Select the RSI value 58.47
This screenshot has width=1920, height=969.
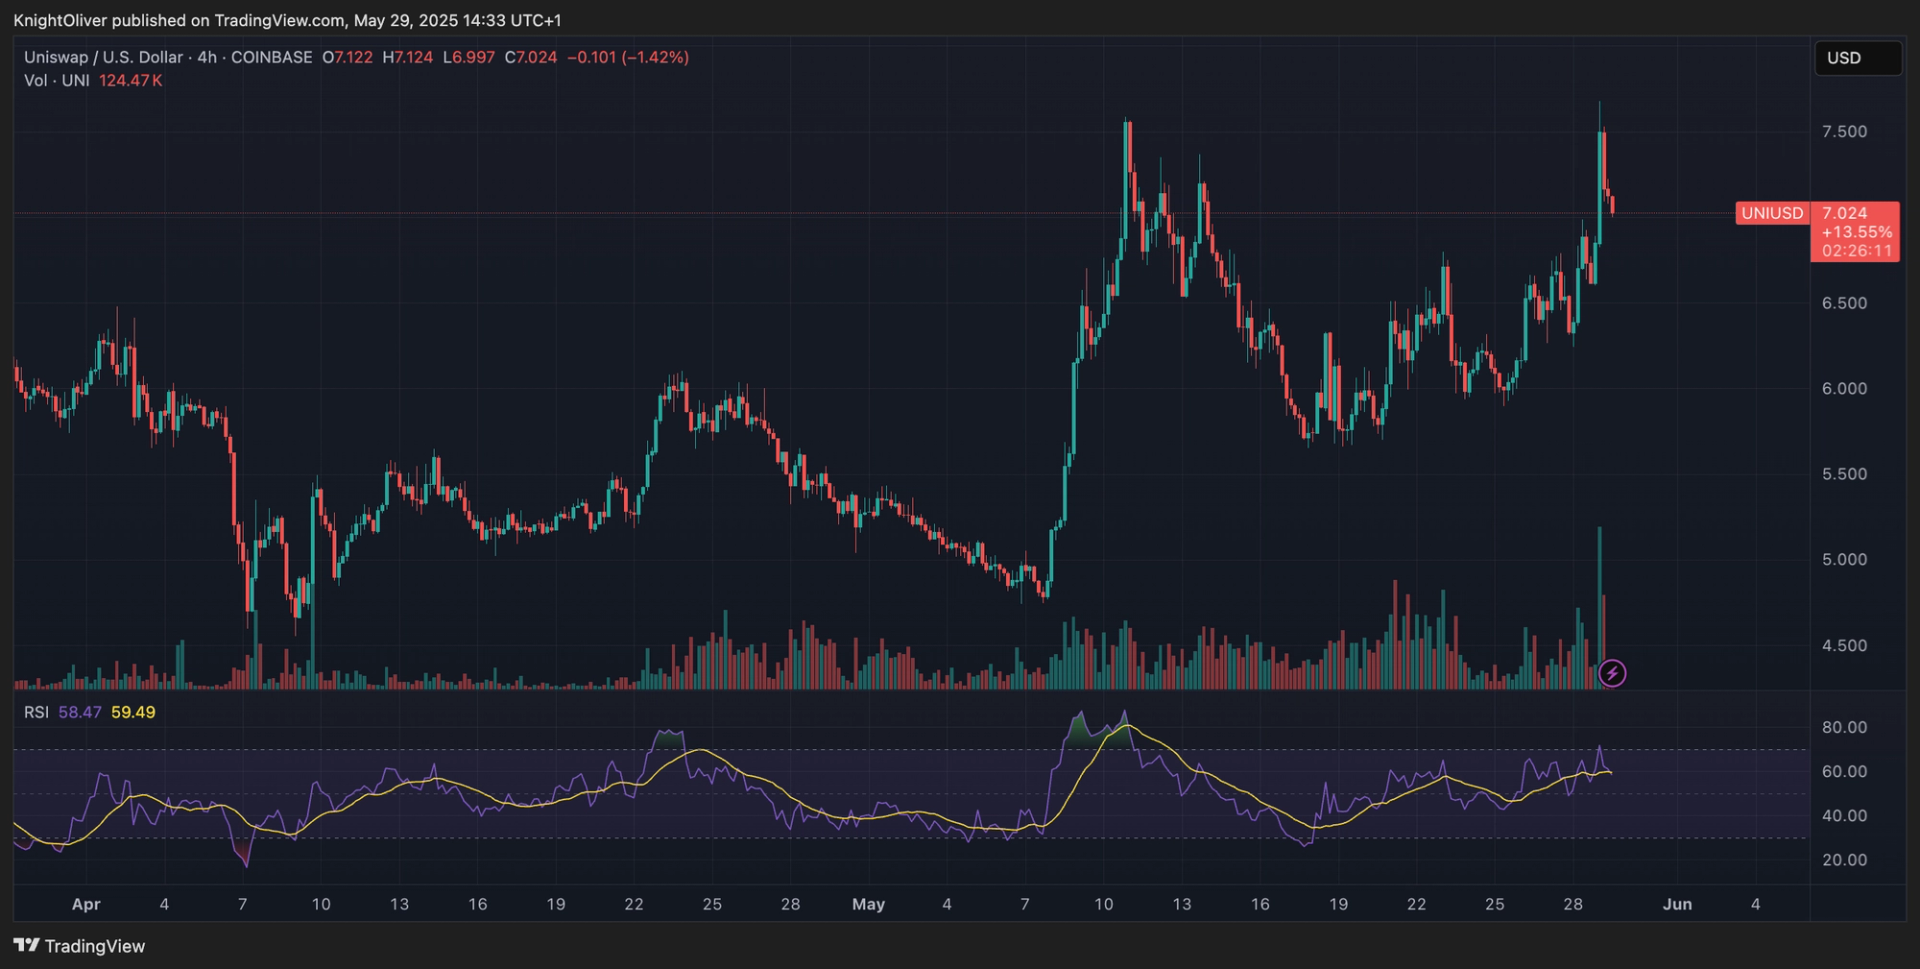pos(80,711)
